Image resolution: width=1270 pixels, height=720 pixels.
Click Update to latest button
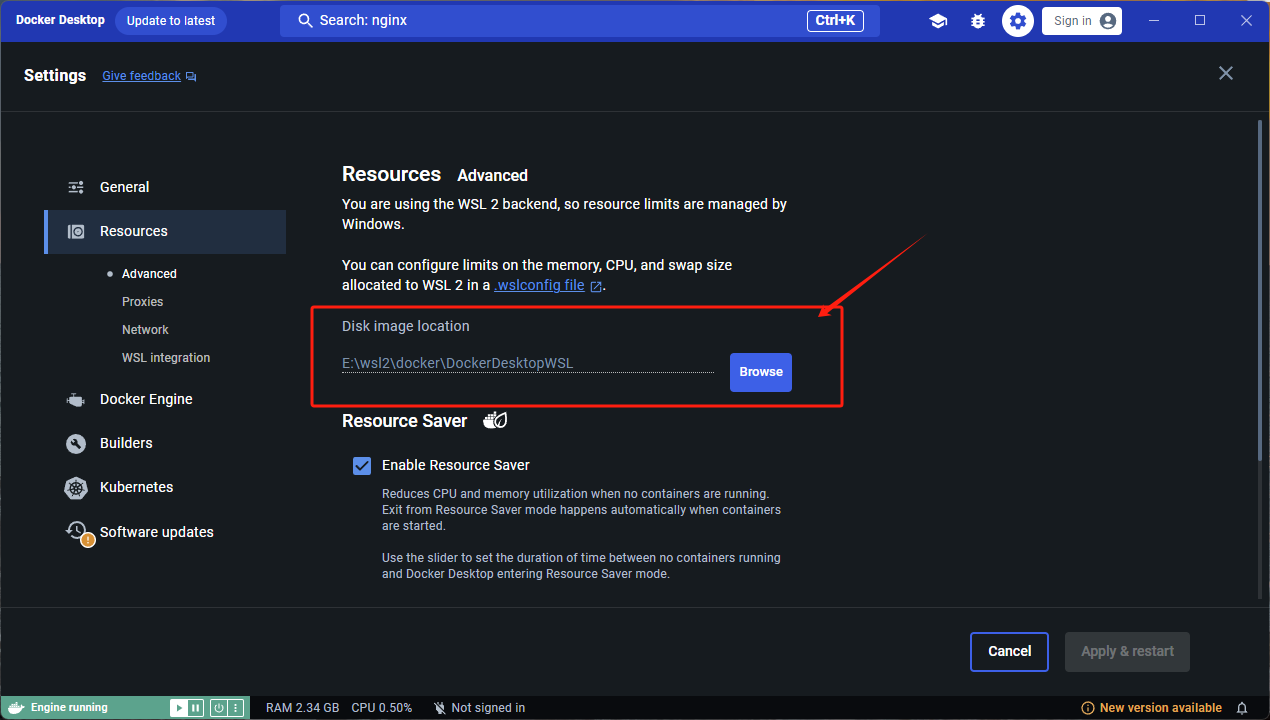tap(171, 20)
